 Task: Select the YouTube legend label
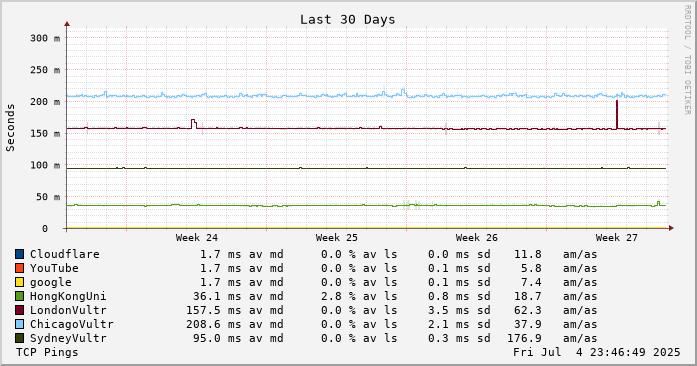coord(54,268)
